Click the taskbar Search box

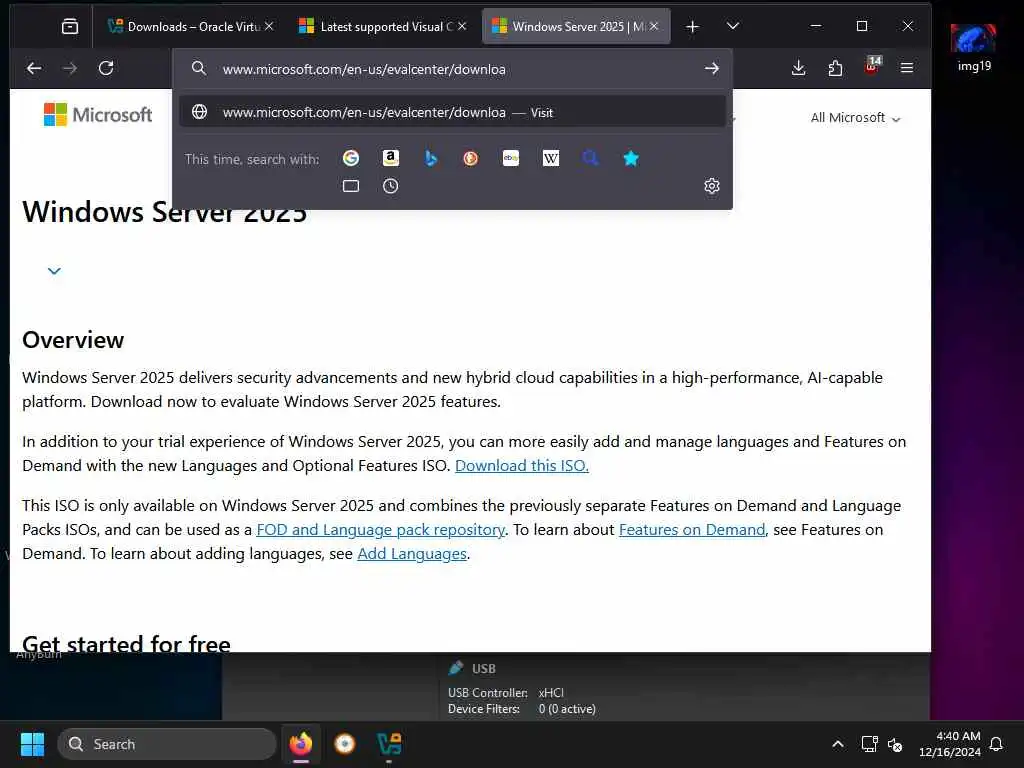coord(167,744)
